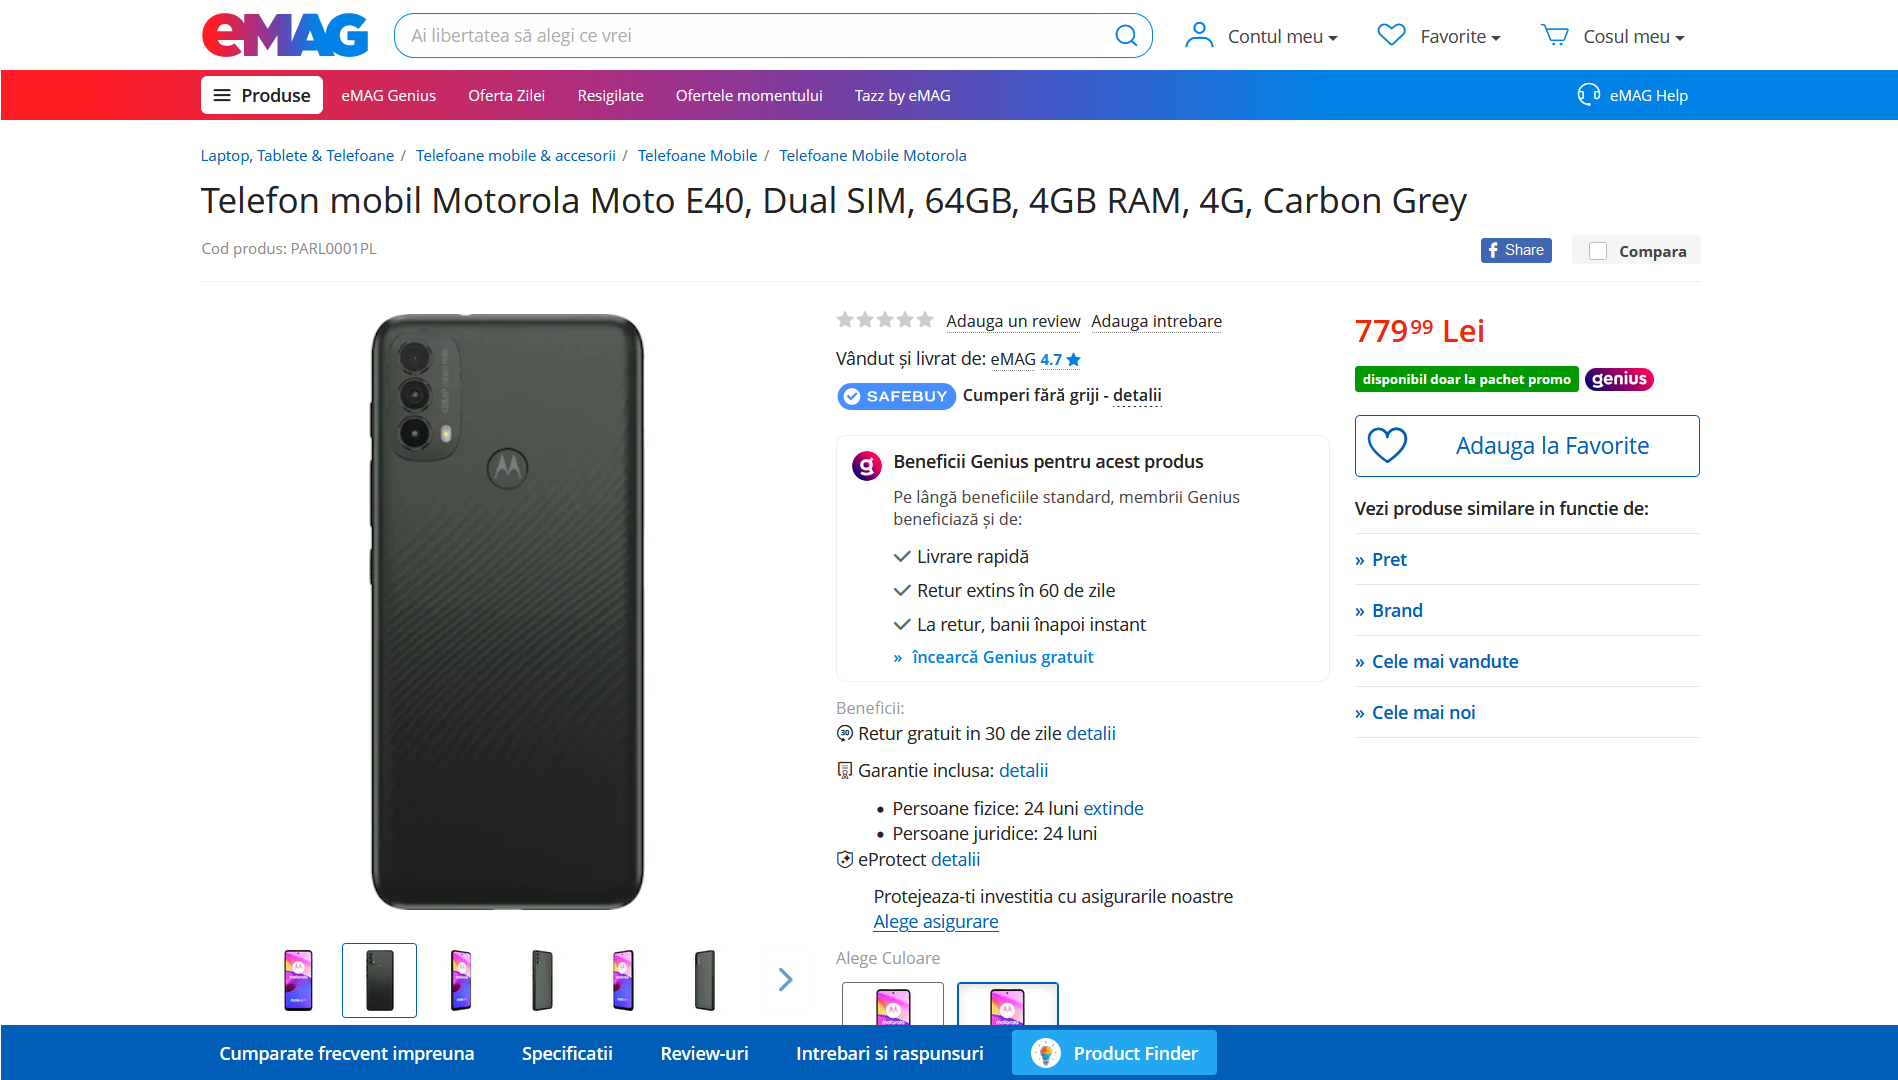1898x1080 pixels.
Task: Open the Cosul meu dropdown
Action: tap(1613, 36)
